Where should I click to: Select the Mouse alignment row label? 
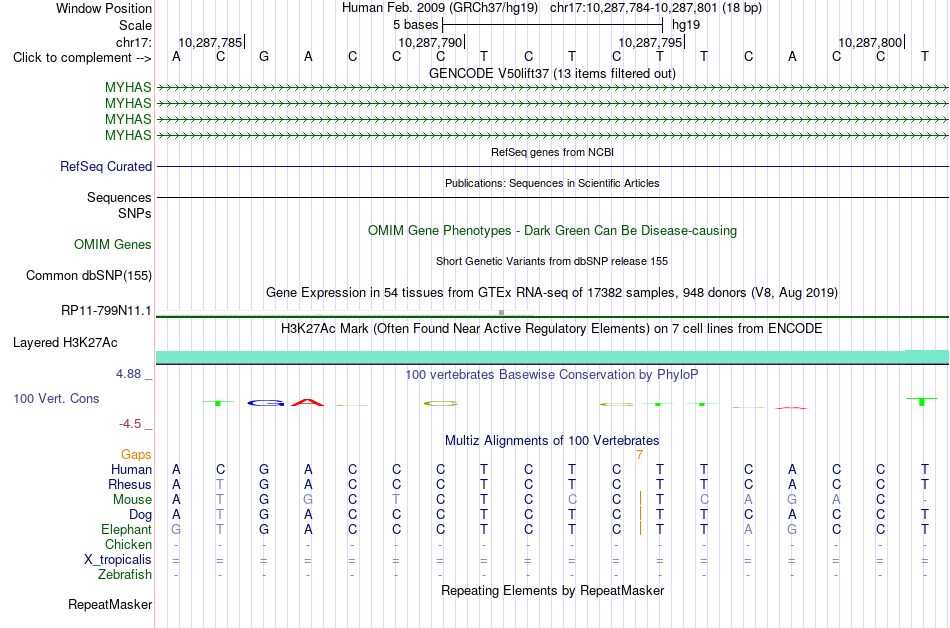(x=132, y=500)
